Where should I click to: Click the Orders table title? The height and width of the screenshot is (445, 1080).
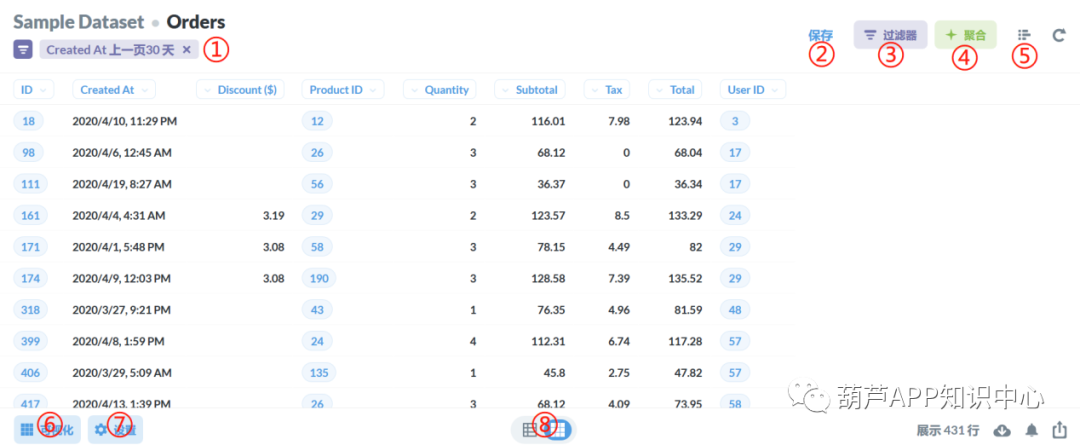click(196, 22)
